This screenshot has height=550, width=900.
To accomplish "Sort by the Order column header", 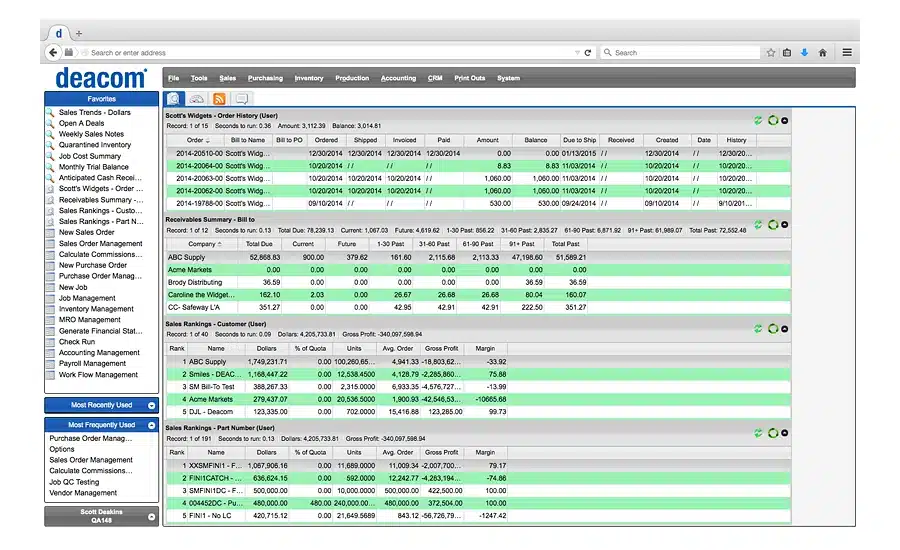I will click(x=195, y=140).
